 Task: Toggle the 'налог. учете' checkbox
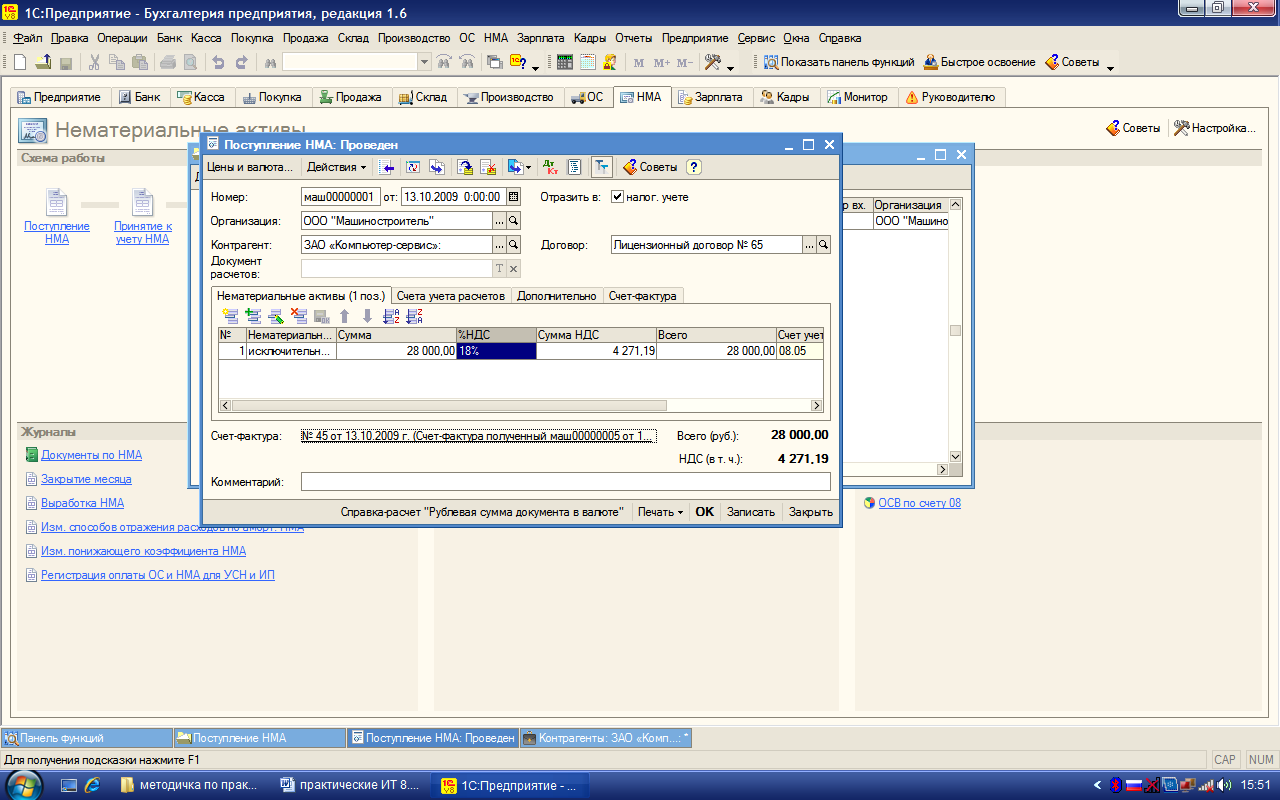617,197
